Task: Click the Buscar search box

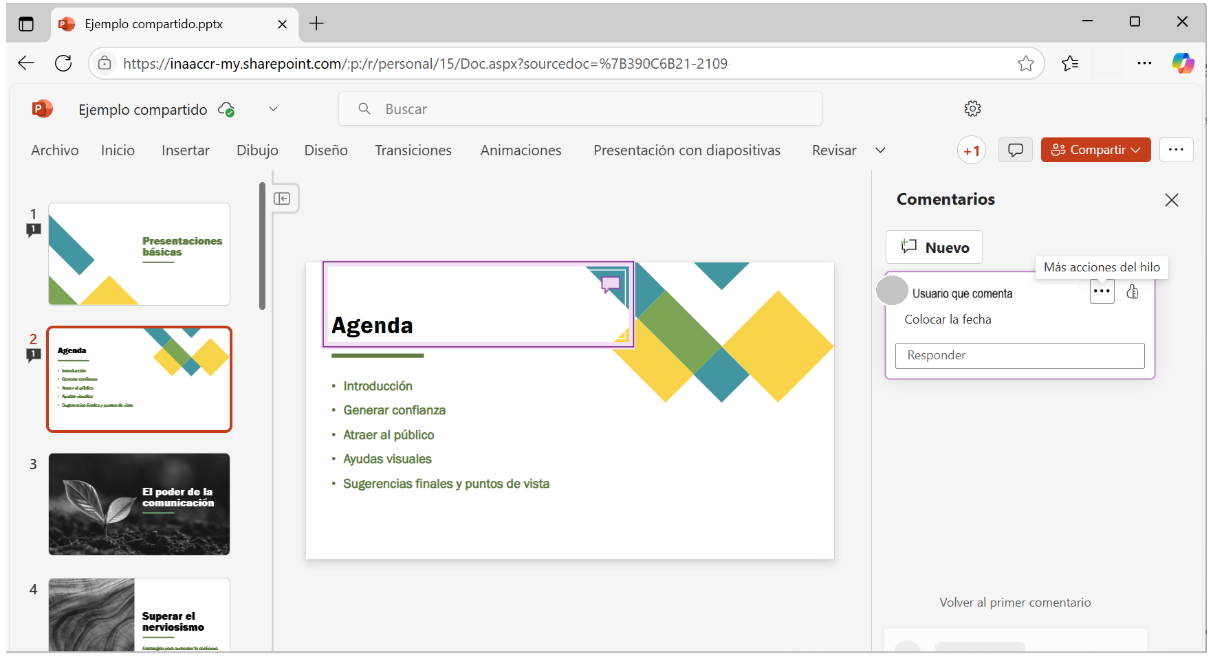Action: [580, 109]
